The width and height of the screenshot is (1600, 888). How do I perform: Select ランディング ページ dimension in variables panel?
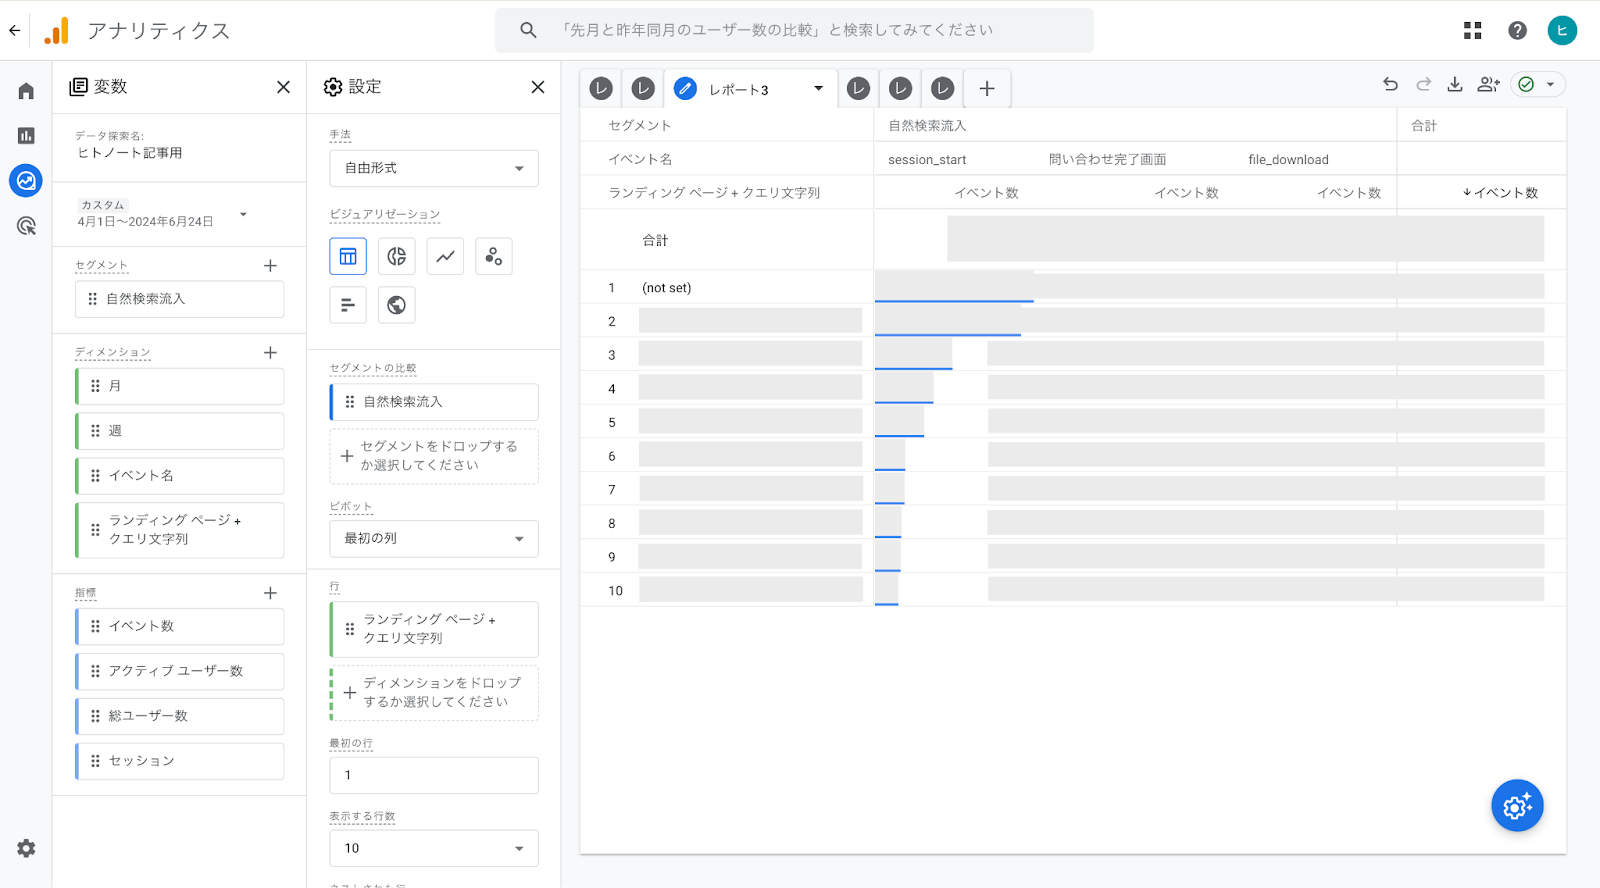click(179, 530)
